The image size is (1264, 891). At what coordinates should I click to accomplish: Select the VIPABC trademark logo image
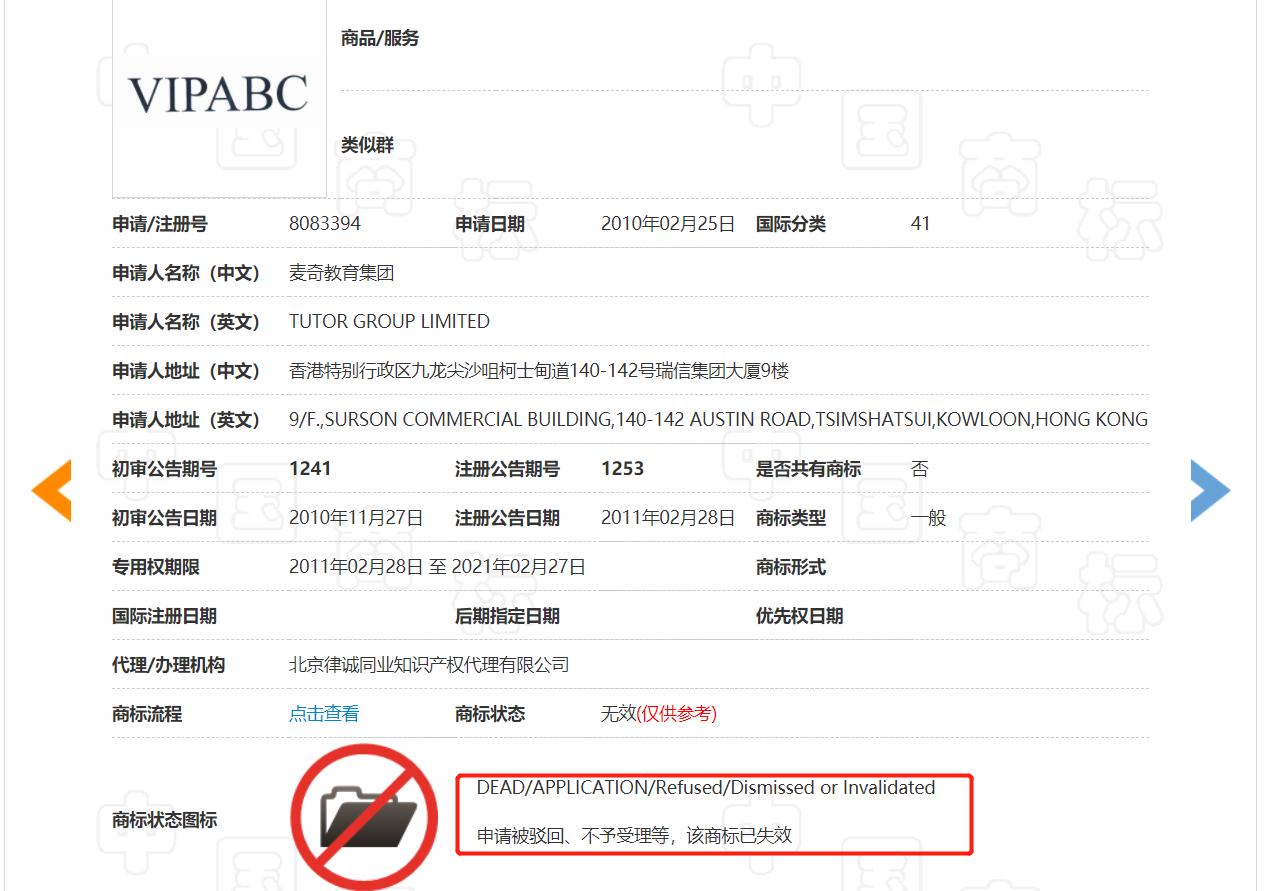tap(219, 97)
